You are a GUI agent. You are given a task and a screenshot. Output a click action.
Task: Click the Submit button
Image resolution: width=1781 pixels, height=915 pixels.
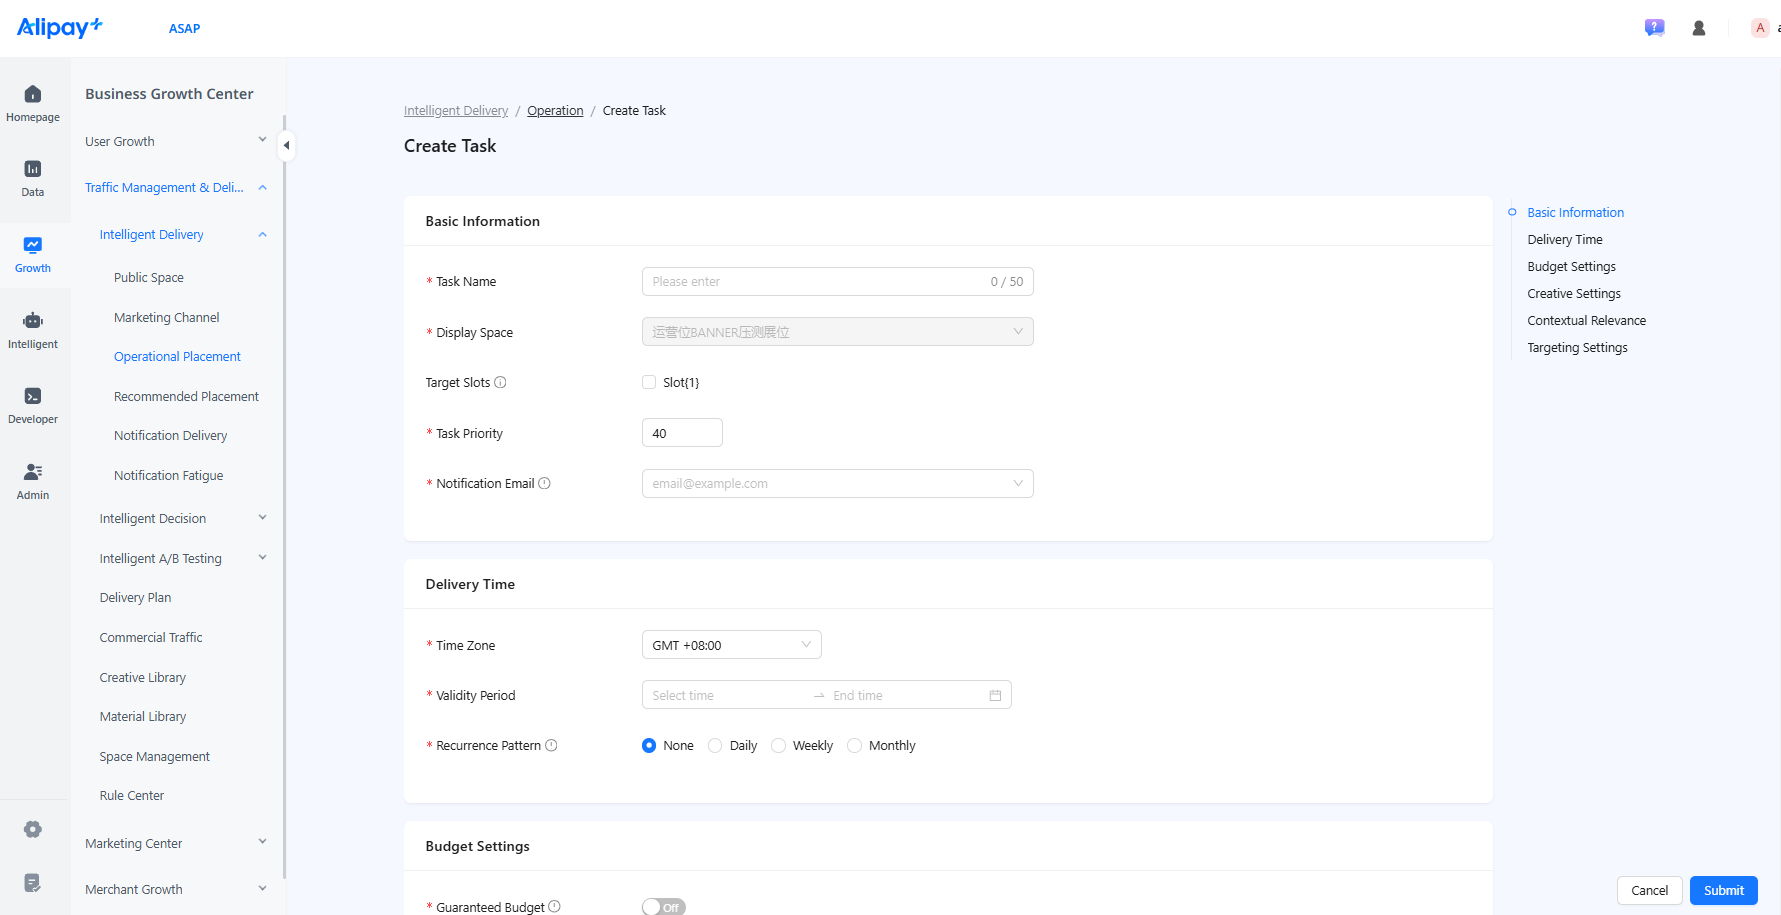click(1723, 890)
